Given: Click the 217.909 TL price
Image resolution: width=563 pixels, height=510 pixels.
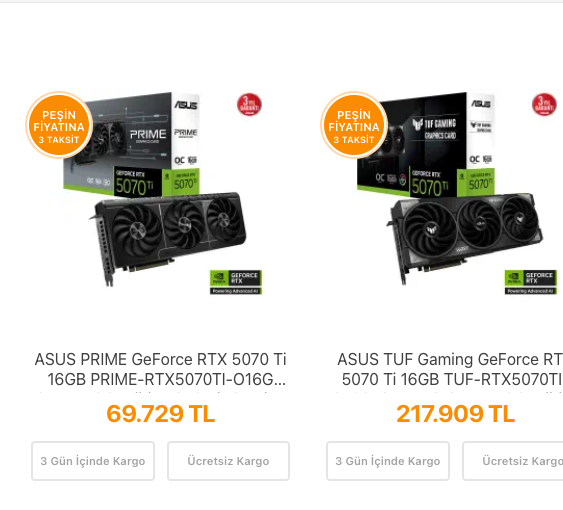Looking at the screenshot, I should pos(455,413).
